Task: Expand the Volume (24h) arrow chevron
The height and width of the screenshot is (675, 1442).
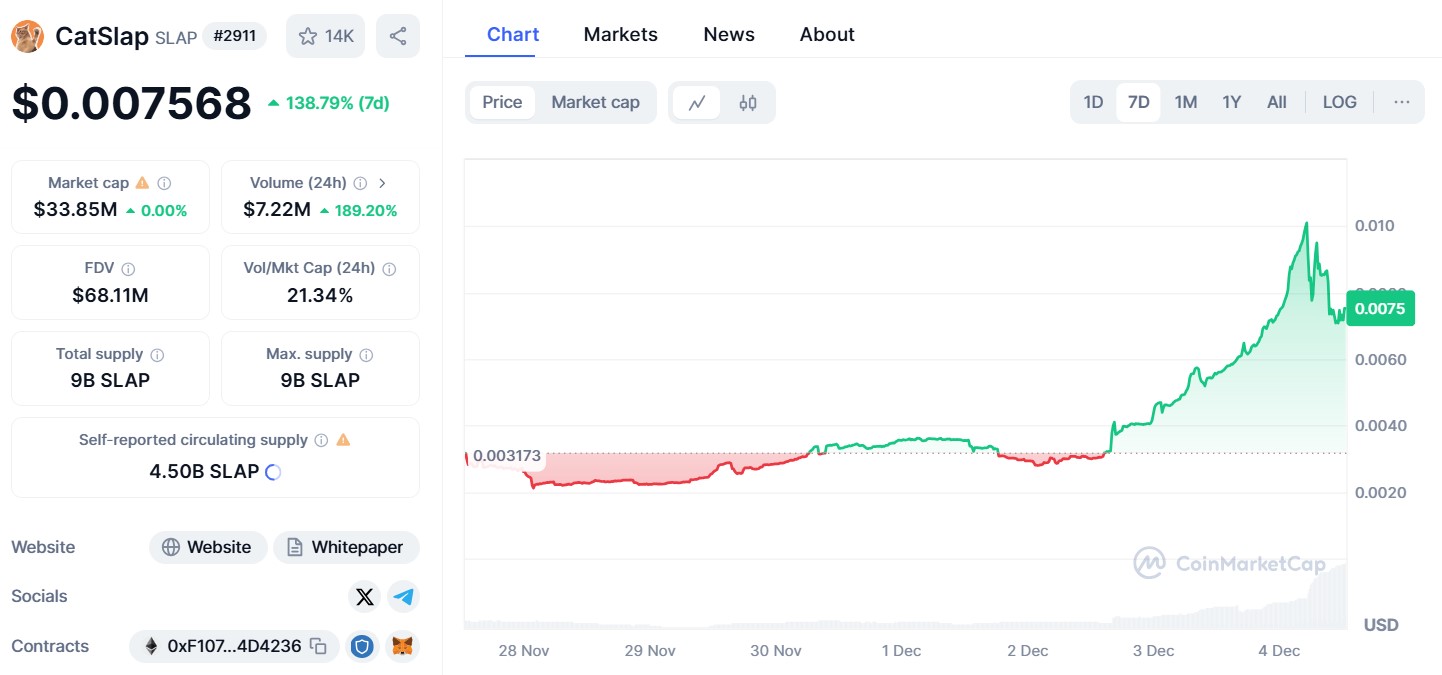Action: coord(382,183)
